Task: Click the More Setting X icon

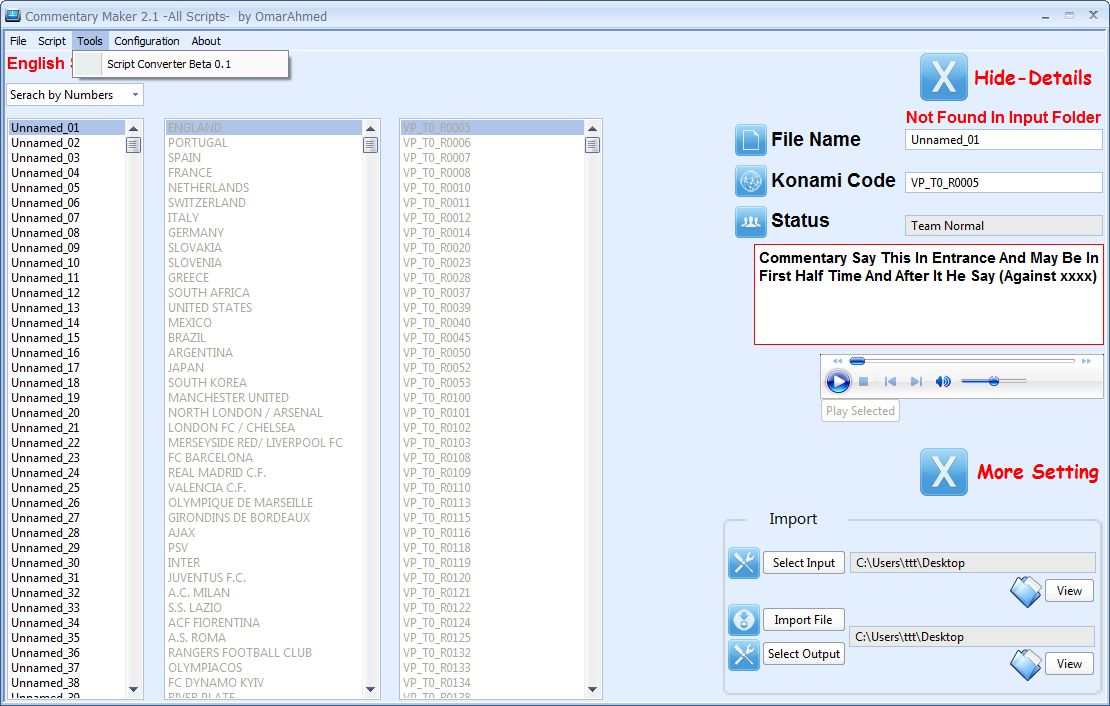Action: [x=943, y=472]
